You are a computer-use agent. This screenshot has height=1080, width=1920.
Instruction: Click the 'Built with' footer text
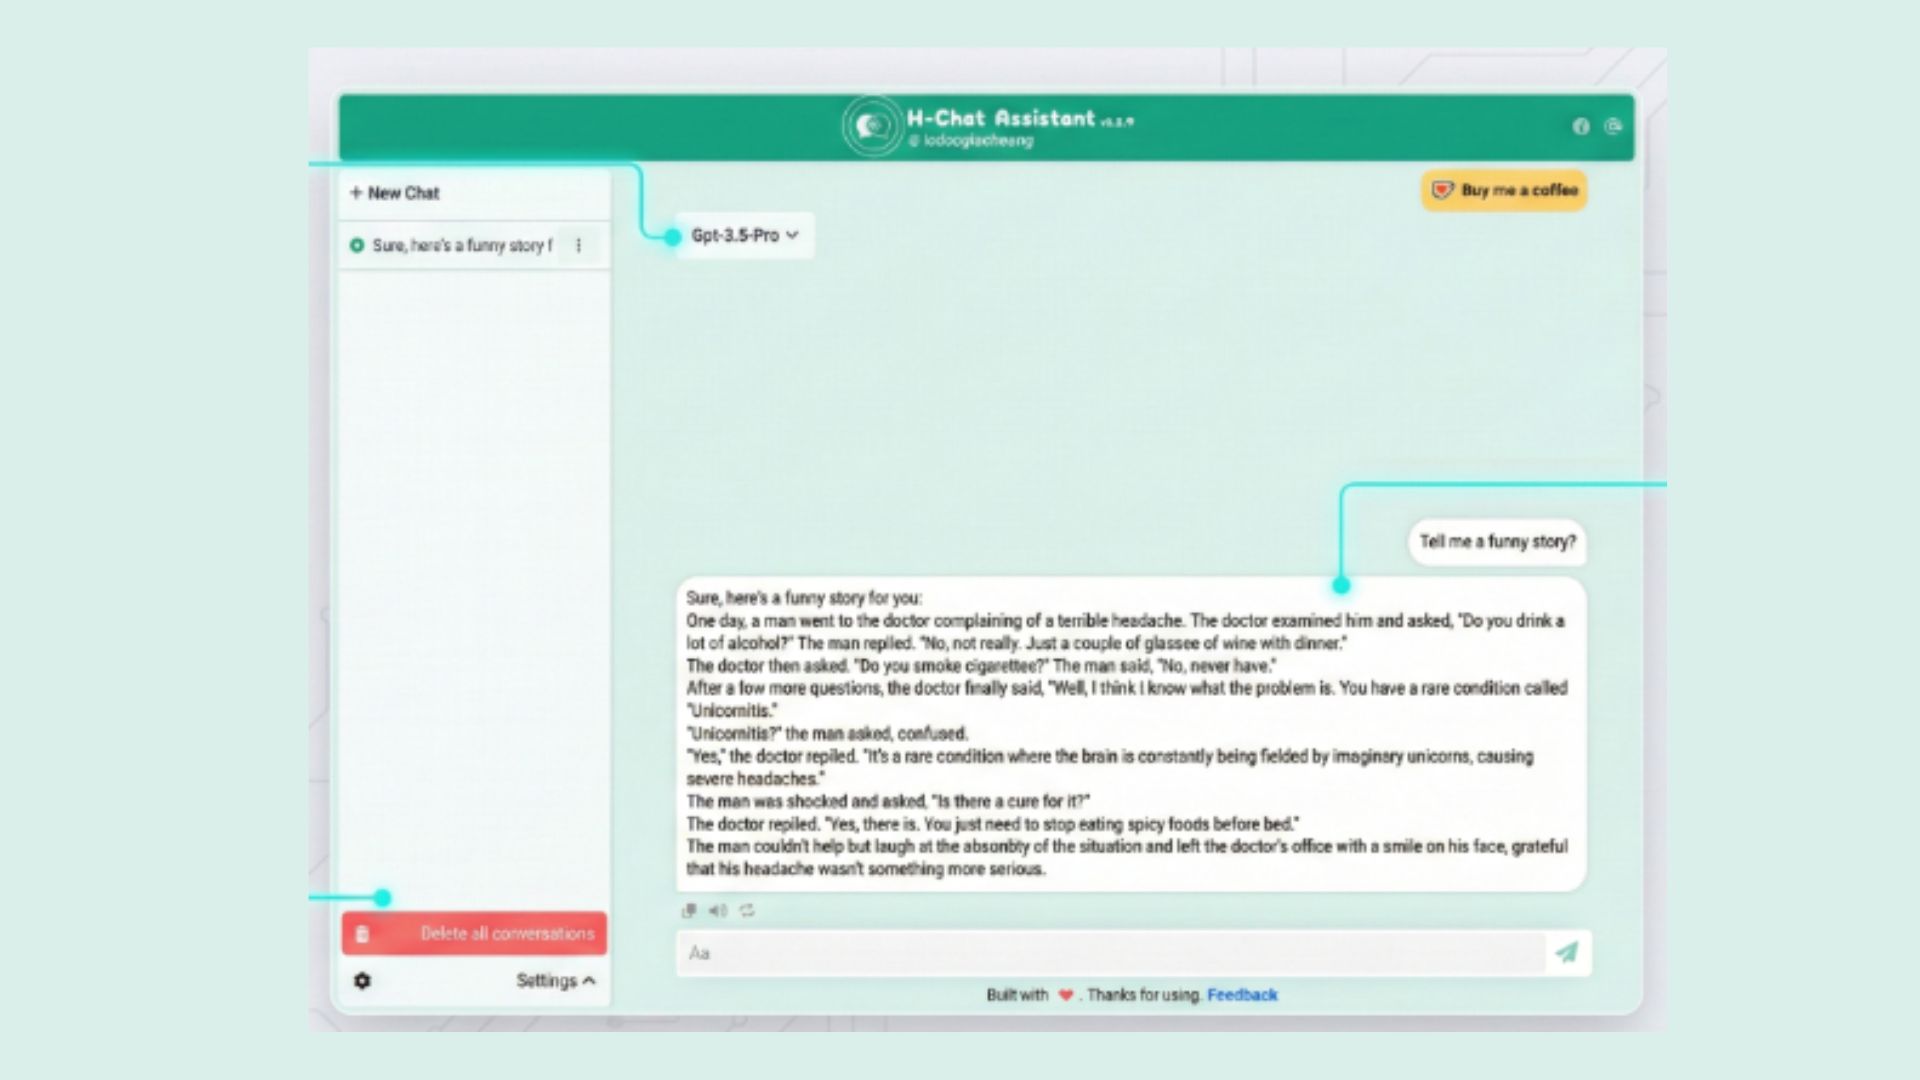click(1017, 995)
